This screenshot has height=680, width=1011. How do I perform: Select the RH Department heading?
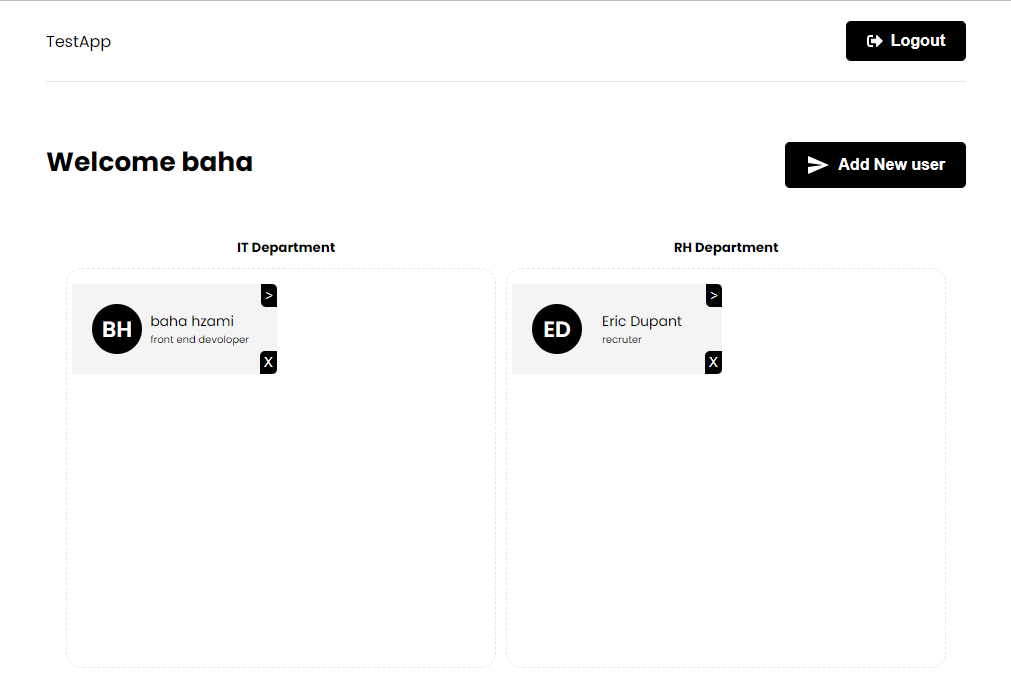[726, 247]
